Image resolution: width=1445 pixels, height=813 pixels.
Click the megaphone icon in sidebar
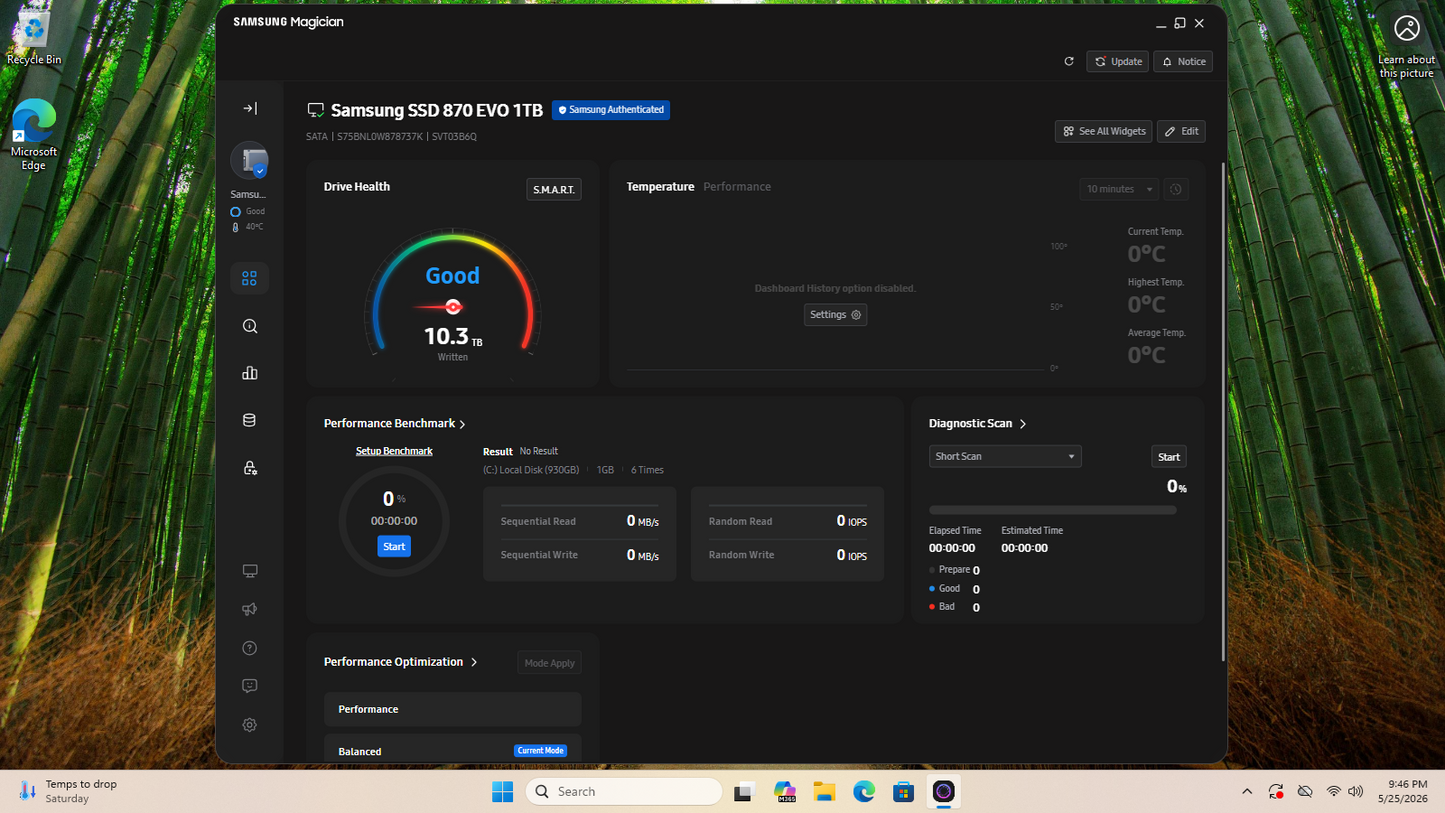click(x=250, y=609)
